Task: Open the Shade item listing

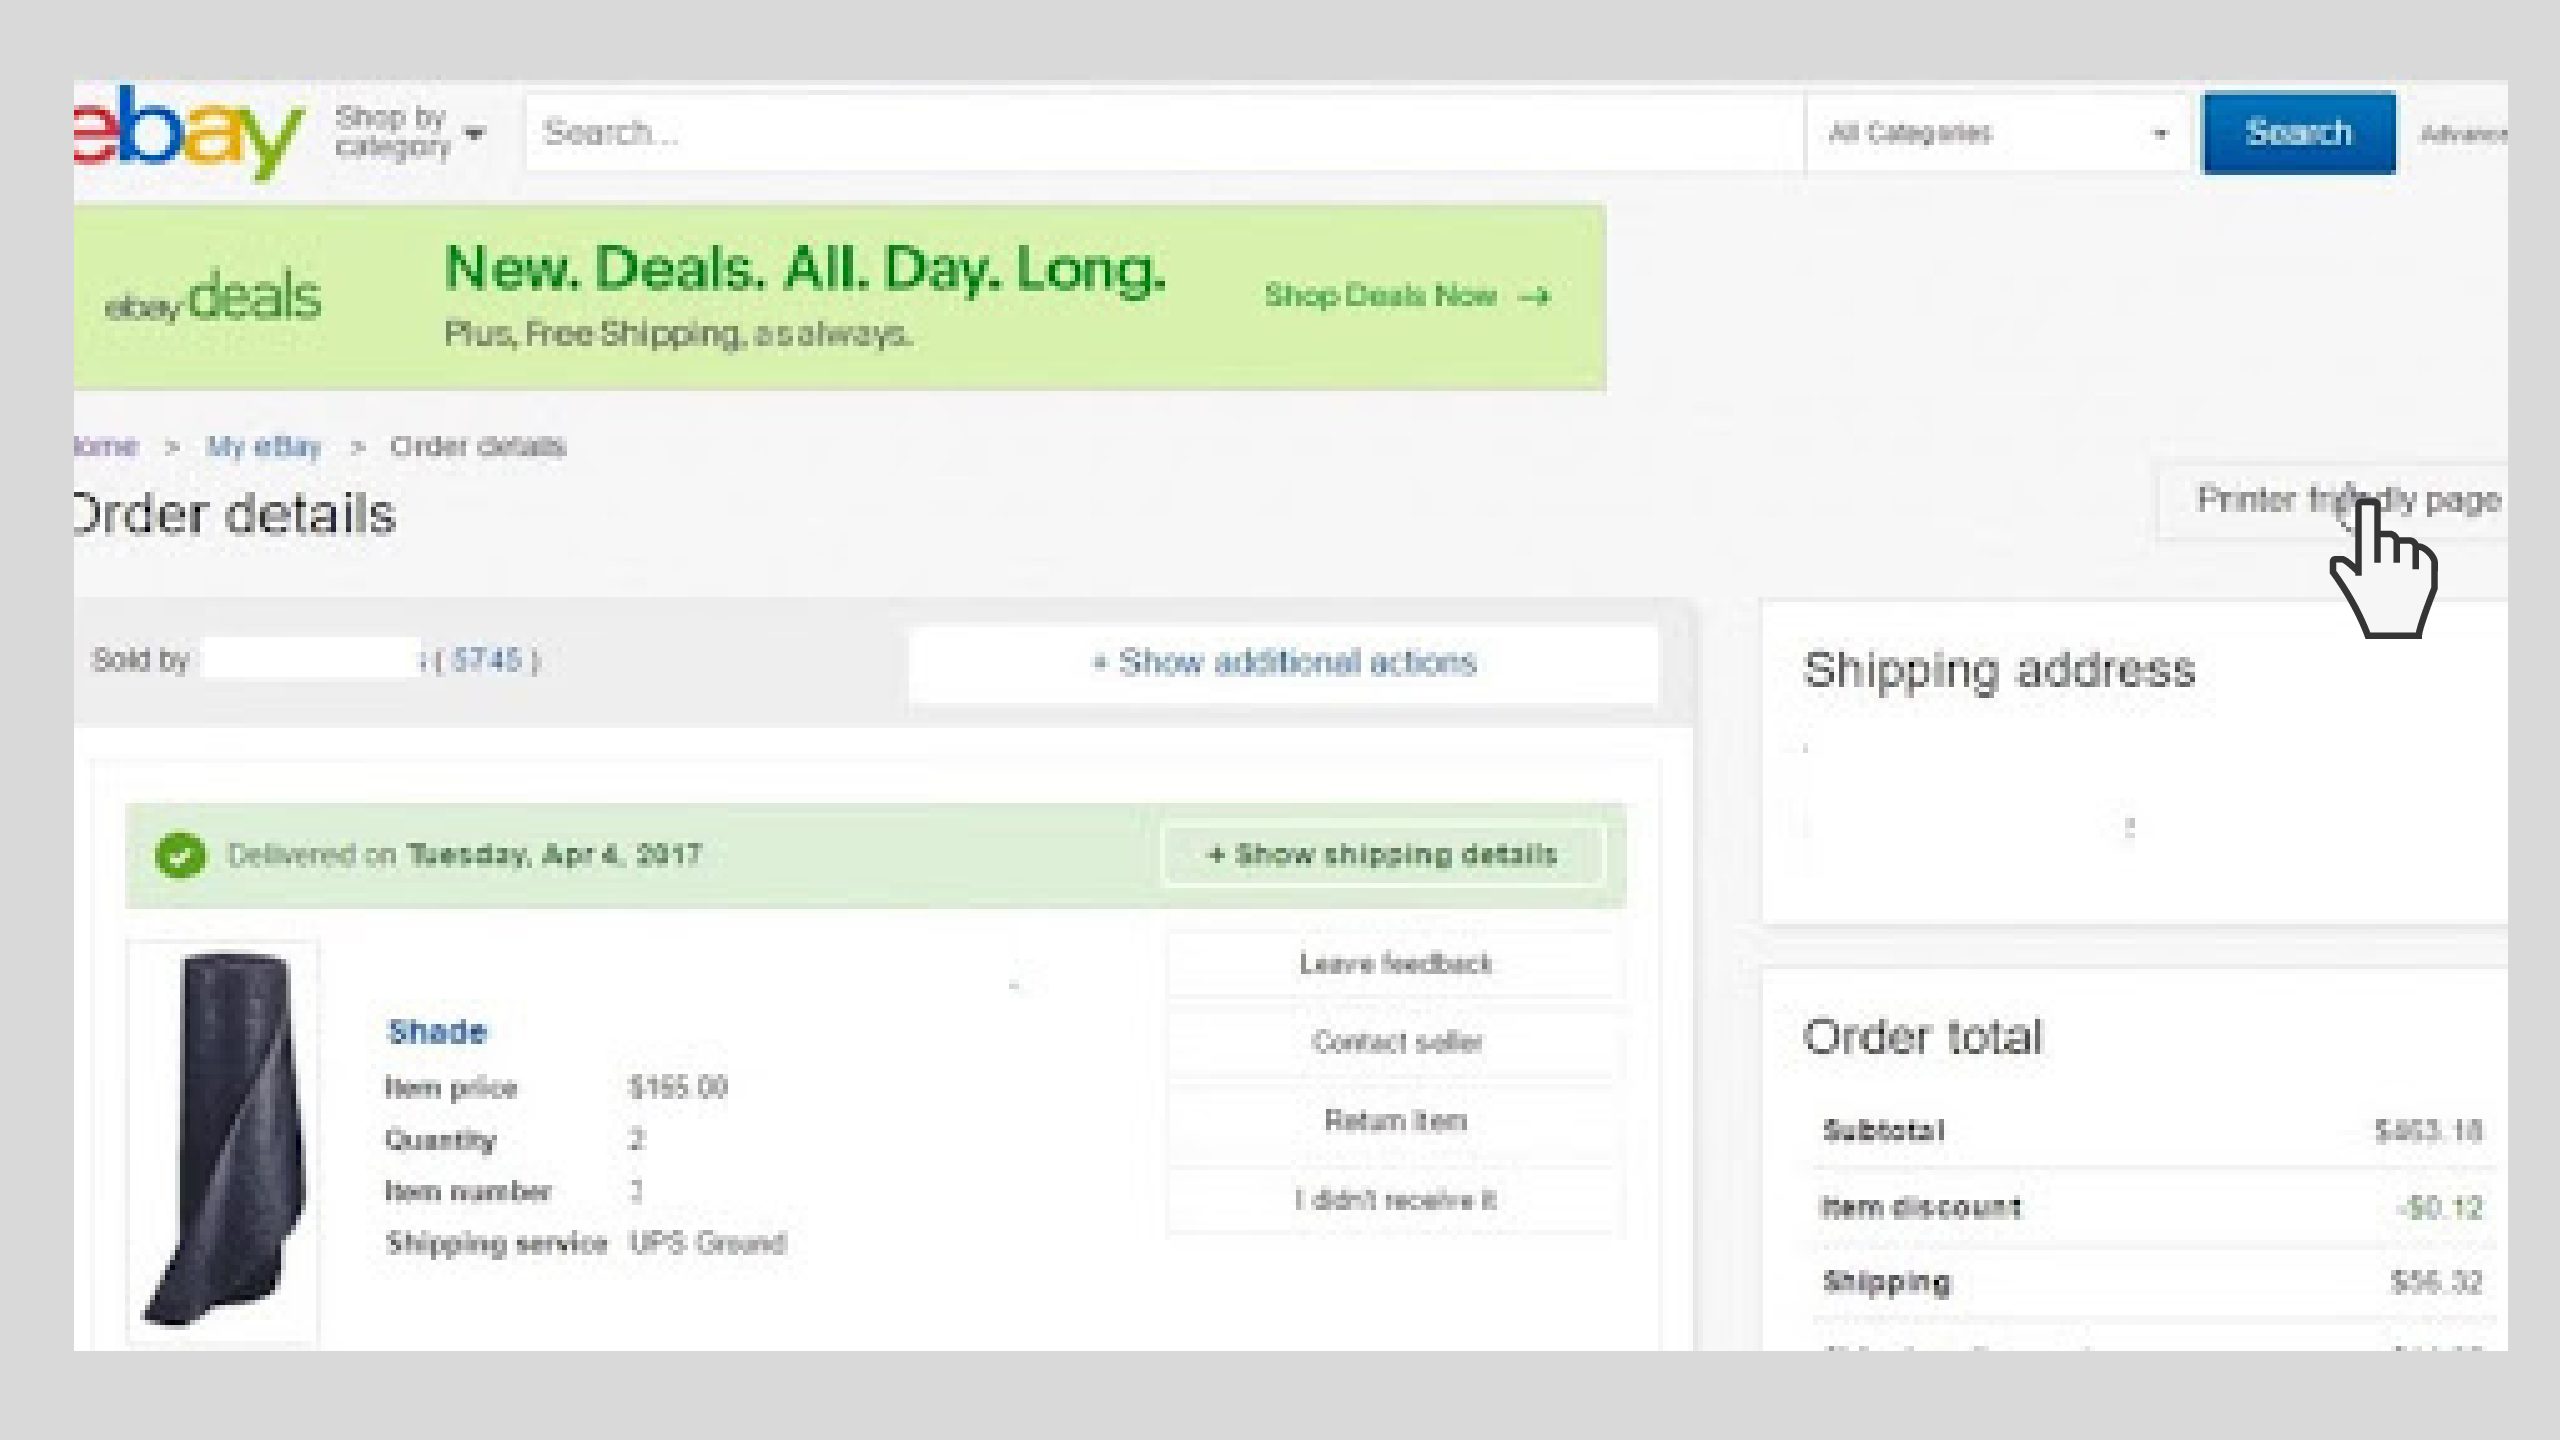Action: tap(437, 1031)
